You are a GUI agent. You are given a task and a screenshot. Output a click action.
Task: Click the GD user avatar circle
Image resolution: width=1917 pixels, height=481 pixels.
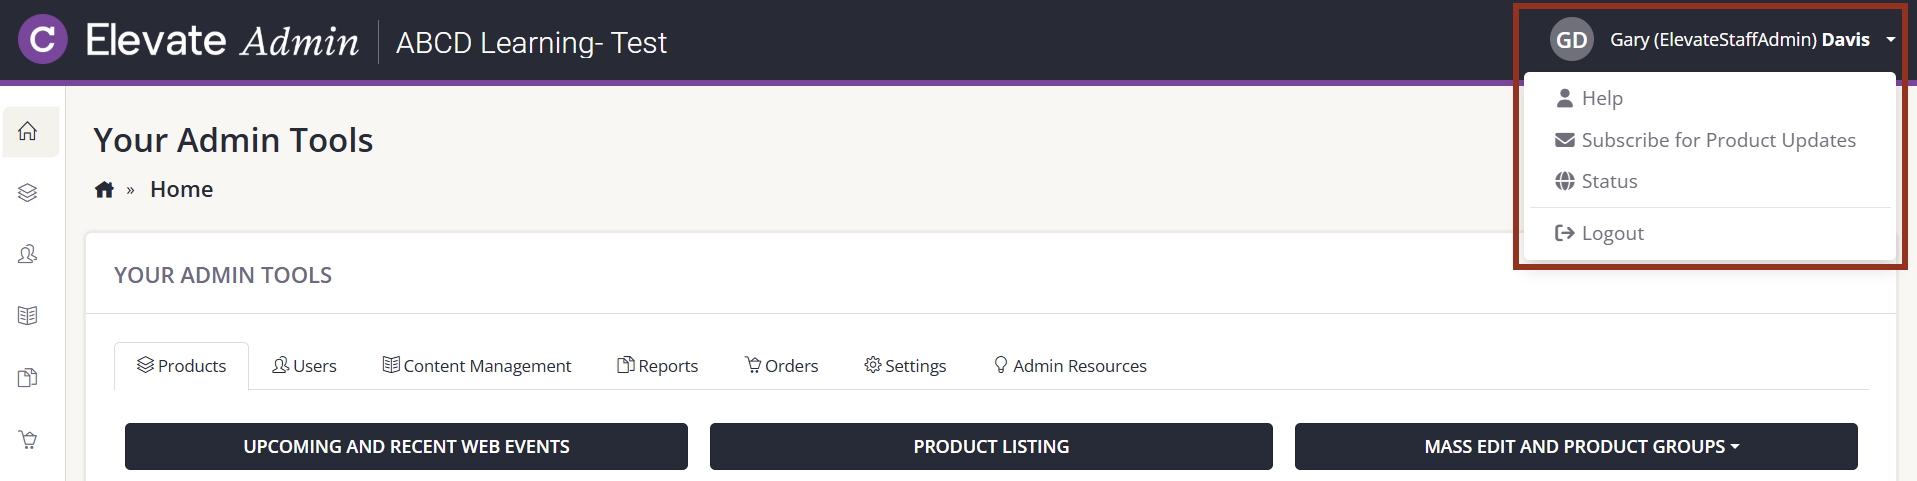coord(1571,40)
